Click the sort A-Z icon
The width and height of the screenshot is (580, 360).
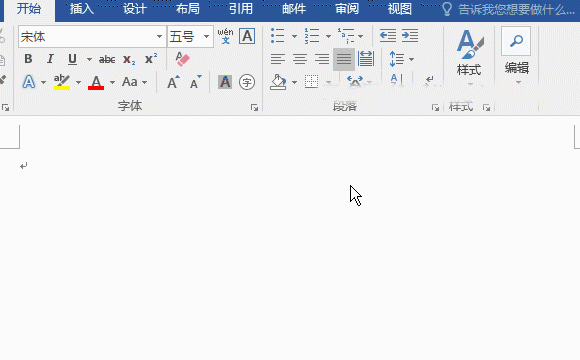pyautogui.click(x=396, y=80)
